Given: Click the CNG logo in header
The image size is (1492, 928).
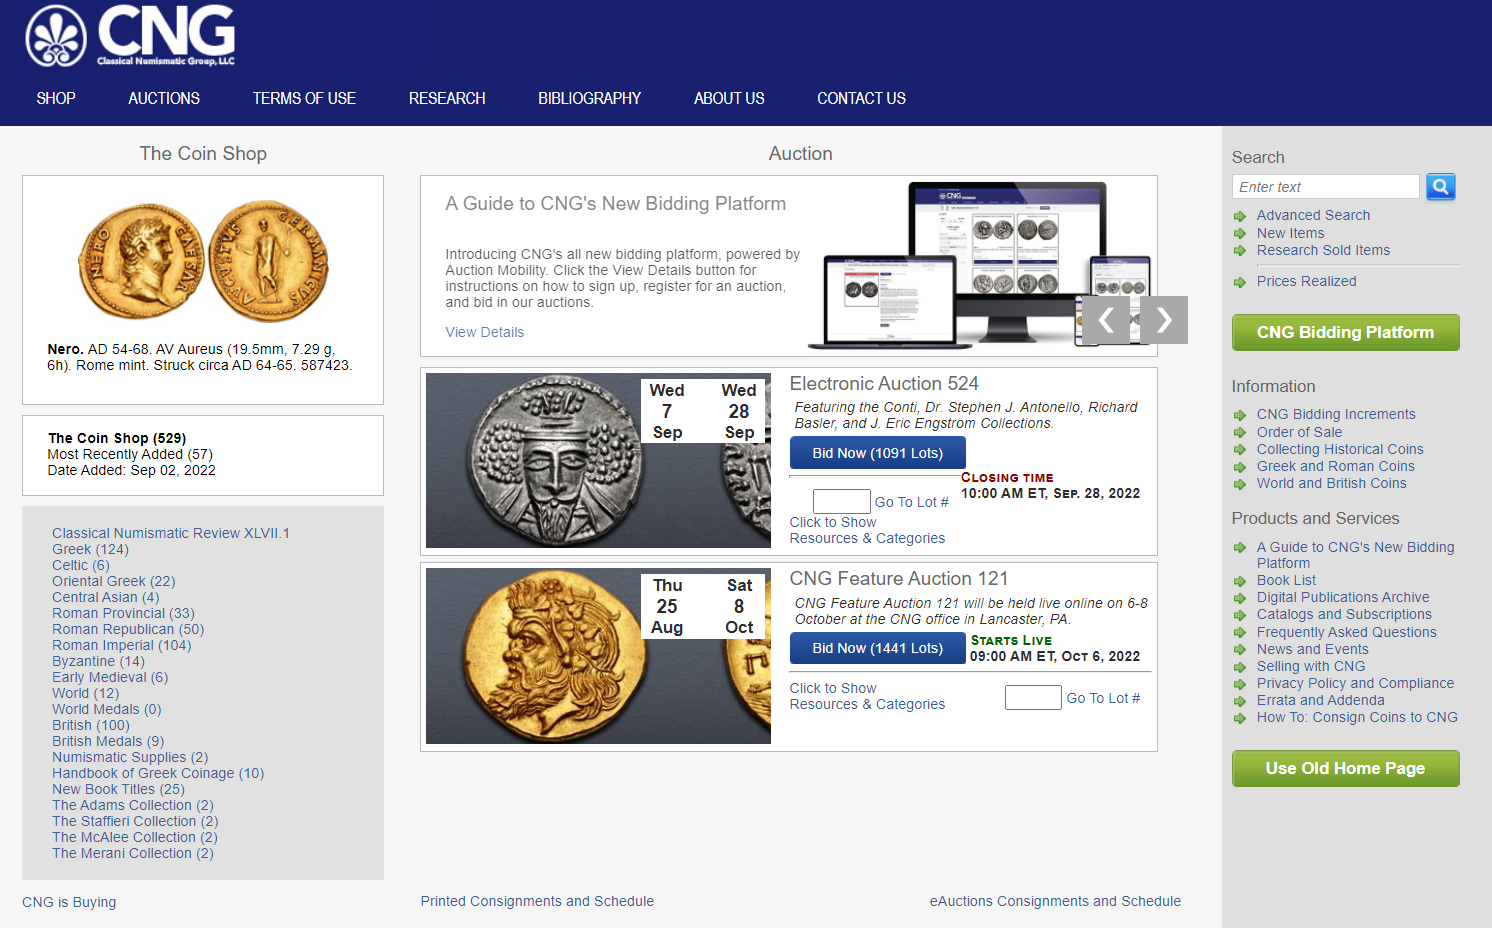Looking at the screenshot, I should (x=130, y=36).
